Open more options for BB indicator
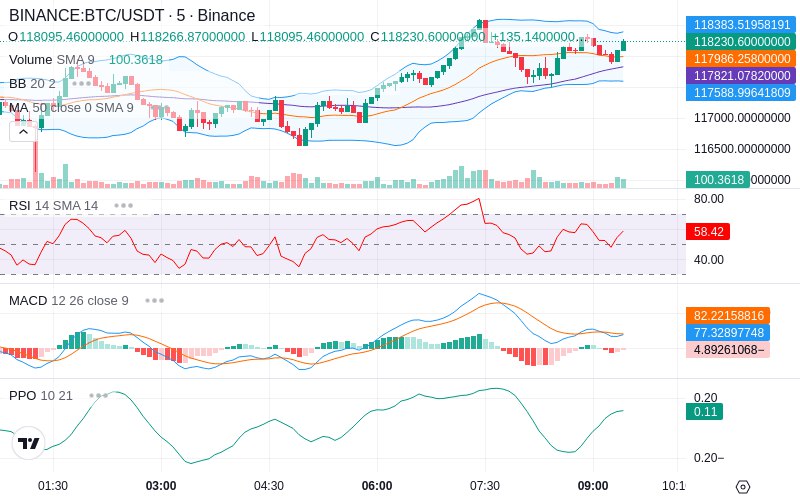The image size is (800, 500). point(82,83)
